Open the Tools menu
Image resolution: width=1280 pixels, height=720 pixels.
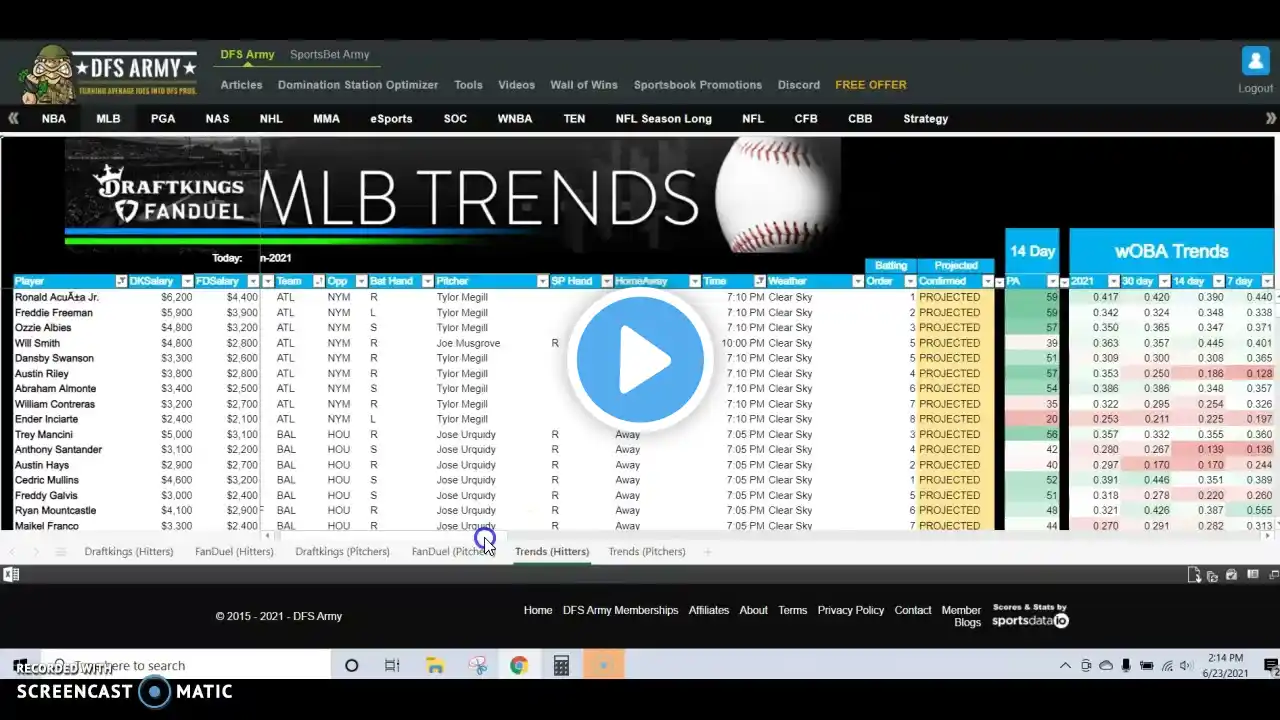[x=468, y=85]
